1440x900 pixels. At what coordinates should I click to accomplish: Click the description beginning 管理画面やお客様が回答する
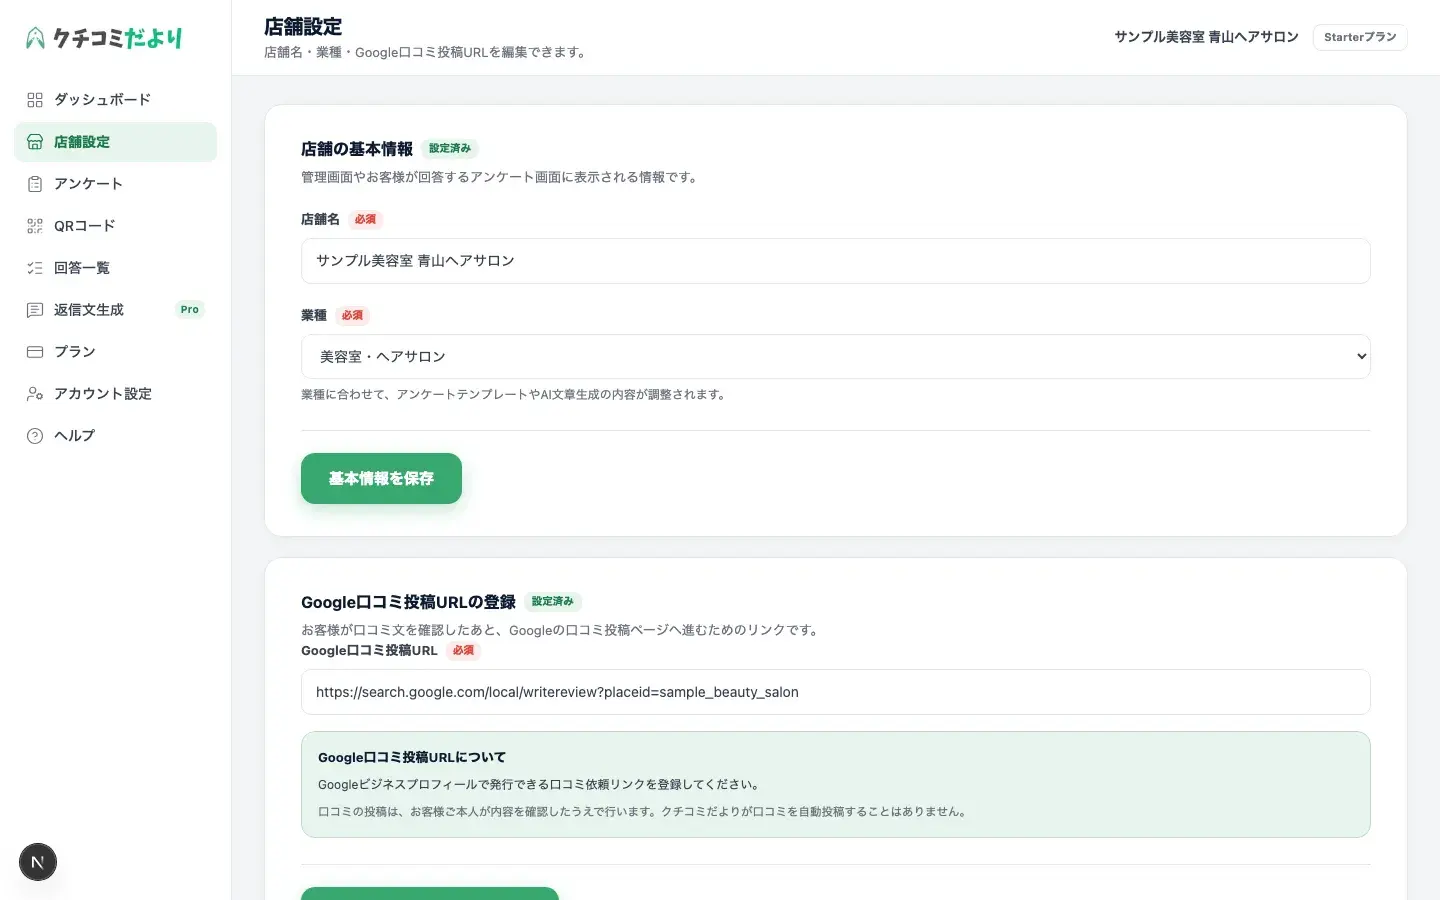click(500, 178)
